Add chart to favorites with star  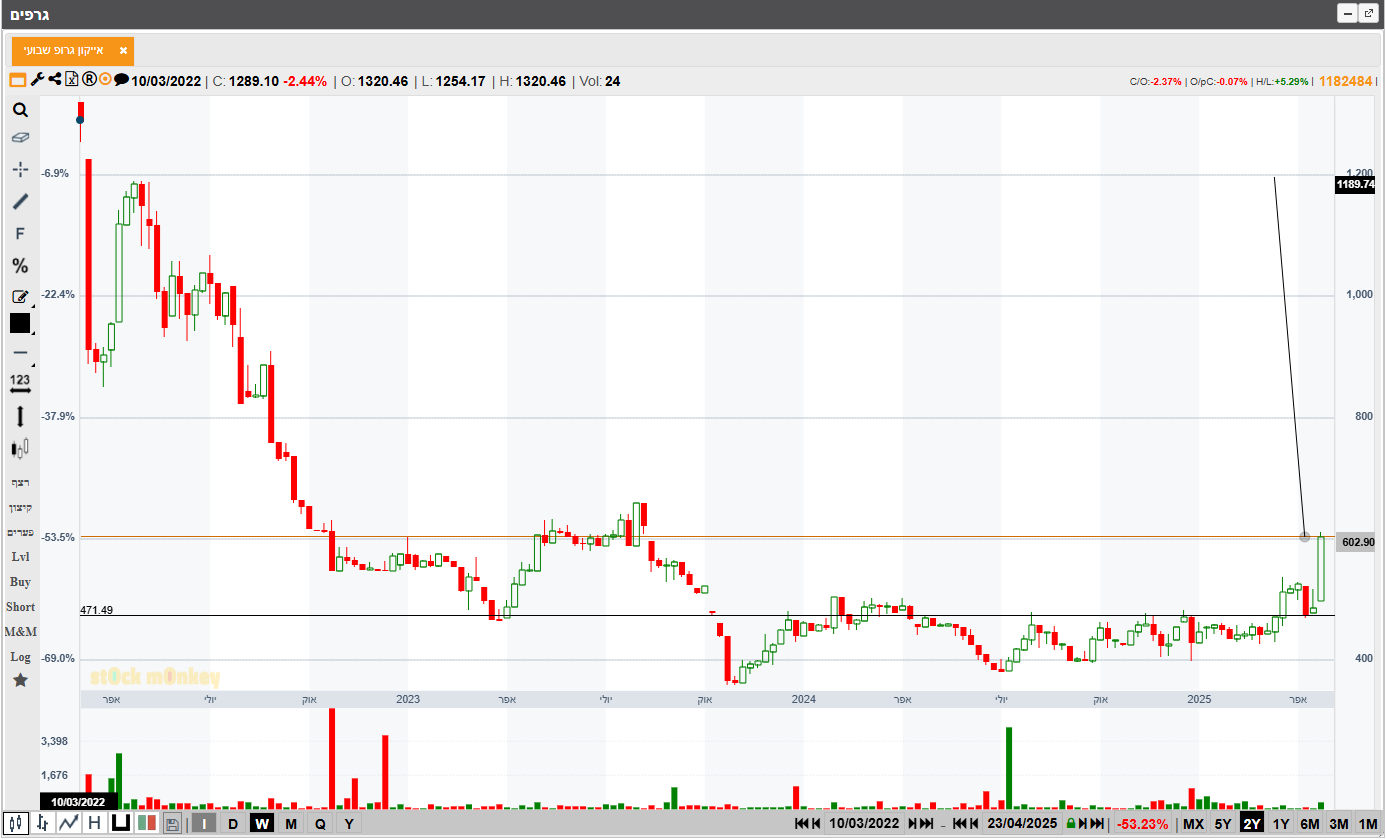(20, 680)
